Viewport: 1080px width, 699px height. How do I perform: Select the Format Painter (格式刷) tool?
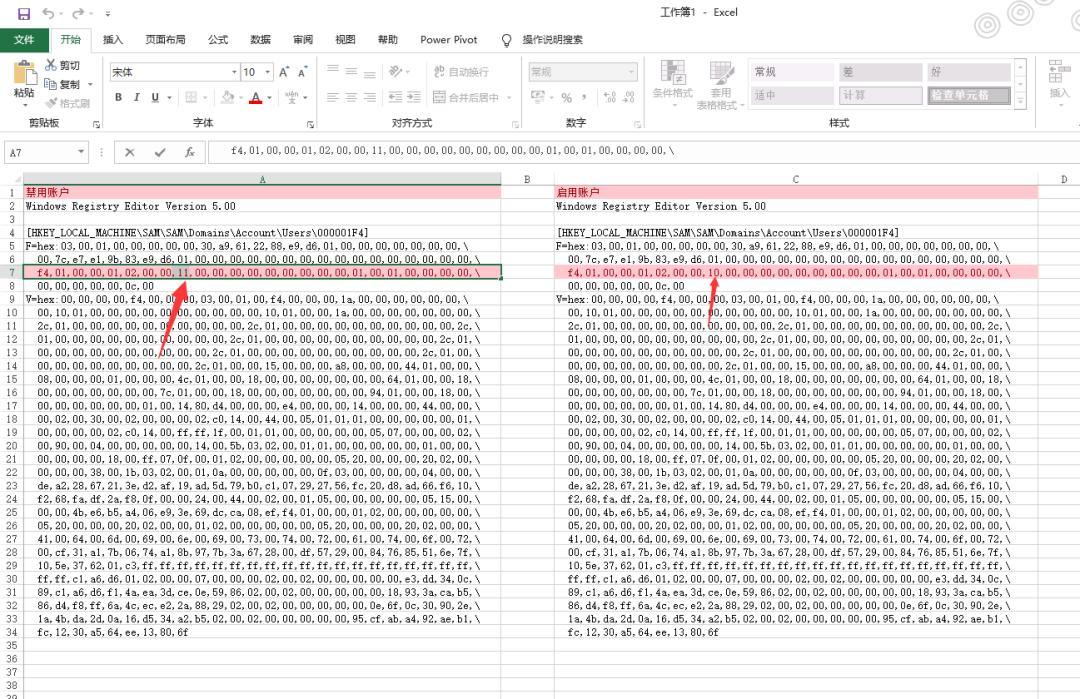coord(66,104)
